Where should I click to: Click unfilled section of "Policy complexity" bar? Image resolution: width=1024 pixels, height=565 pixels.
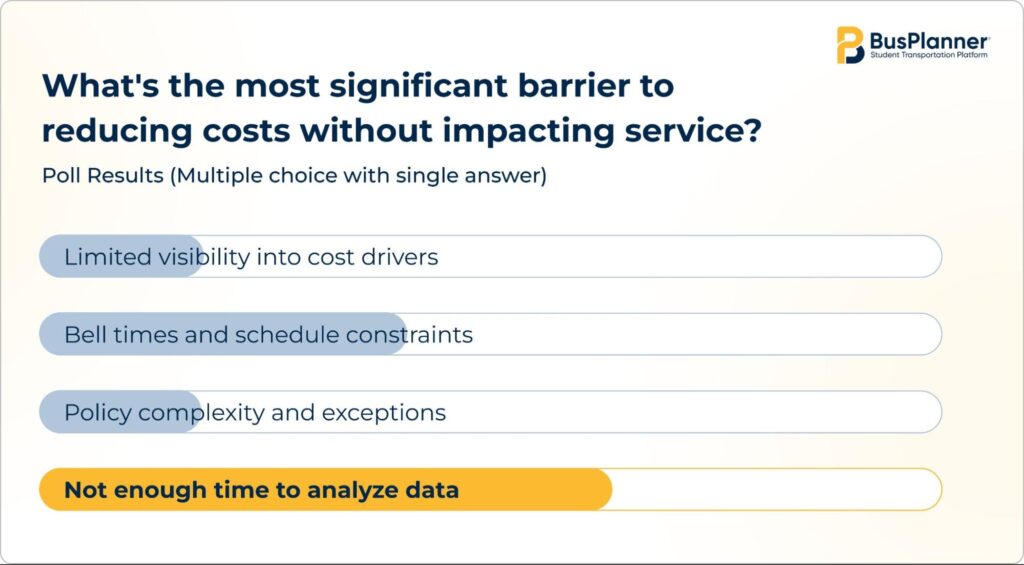(x=690, y=412)
